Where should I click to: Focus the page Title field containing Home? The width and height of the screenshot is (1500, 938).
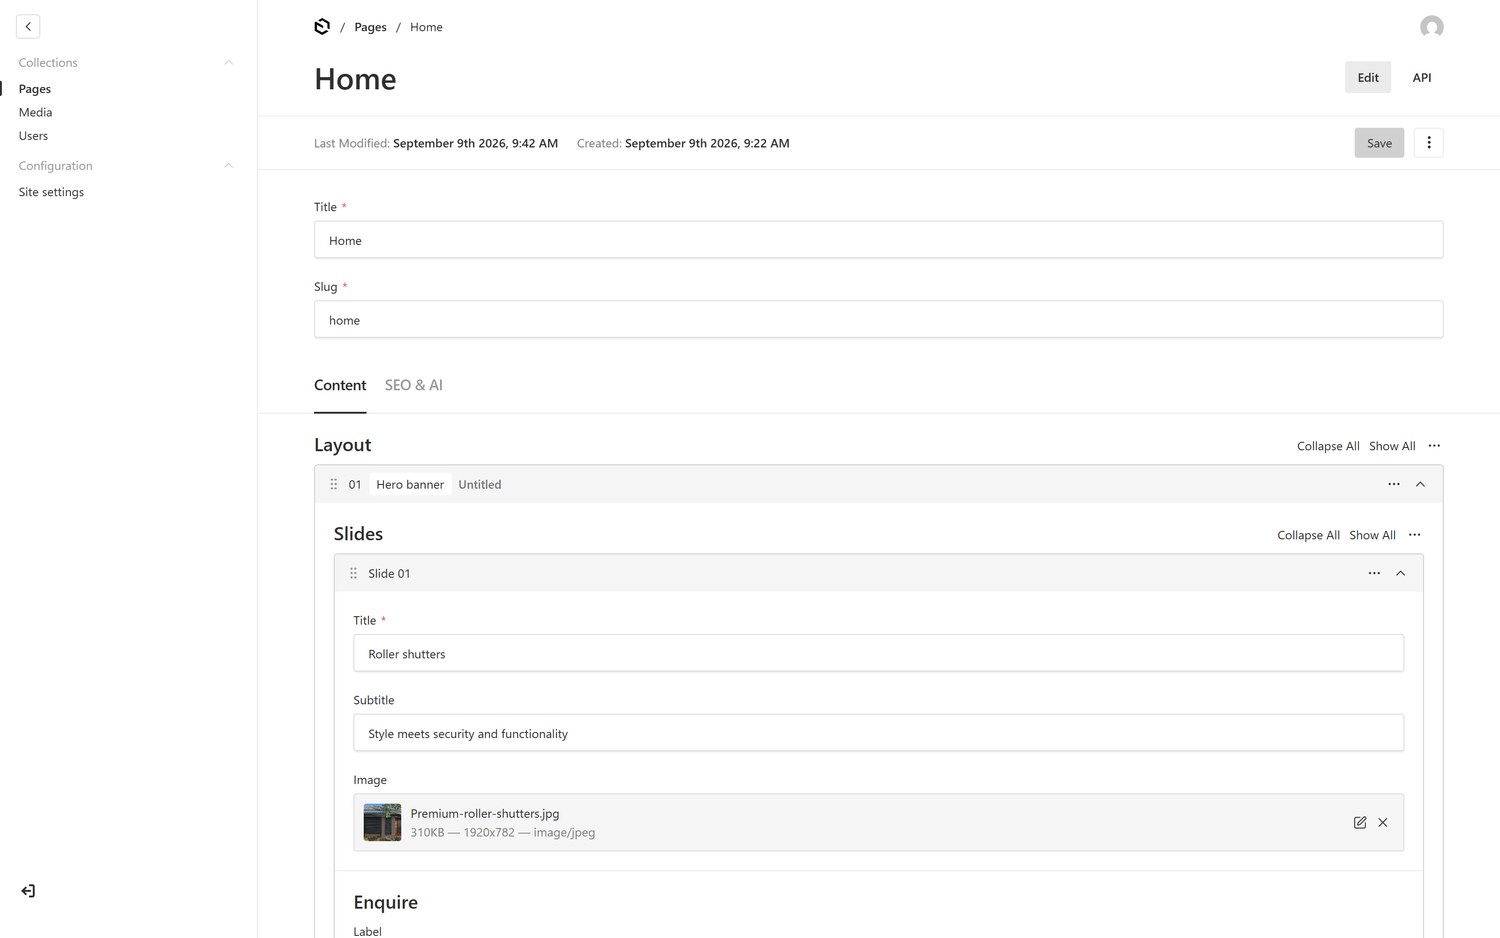click(878, 240)
